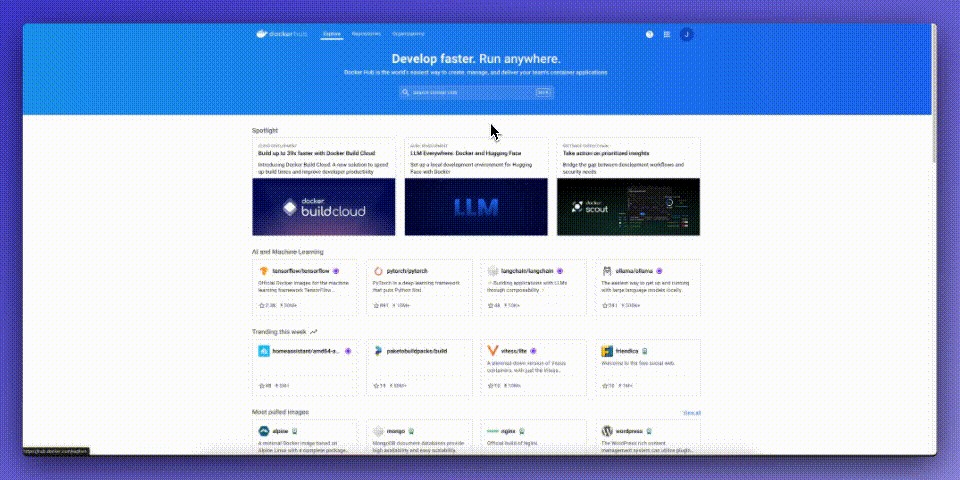This screenshot has width=960, height=480.
Task: Open the user avatar J menu
Action: point(686,34)
